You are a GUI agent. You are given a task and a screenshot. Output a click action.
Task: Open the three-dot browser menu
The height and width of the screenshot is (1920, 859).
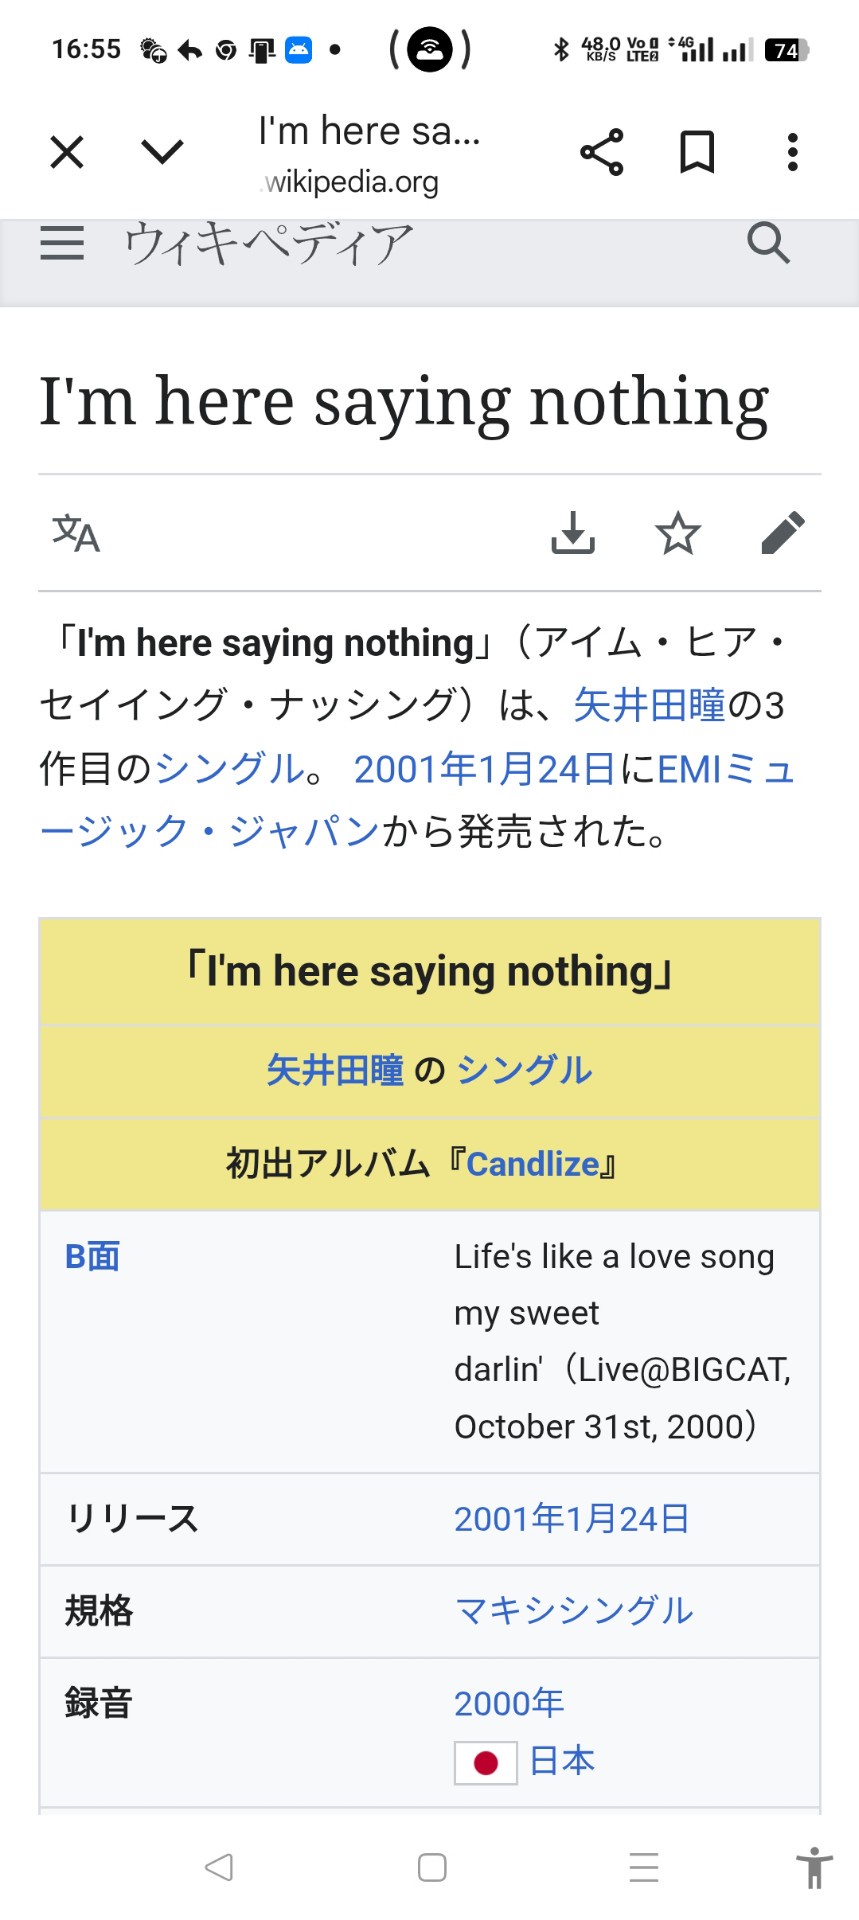[x=792, y=153]
